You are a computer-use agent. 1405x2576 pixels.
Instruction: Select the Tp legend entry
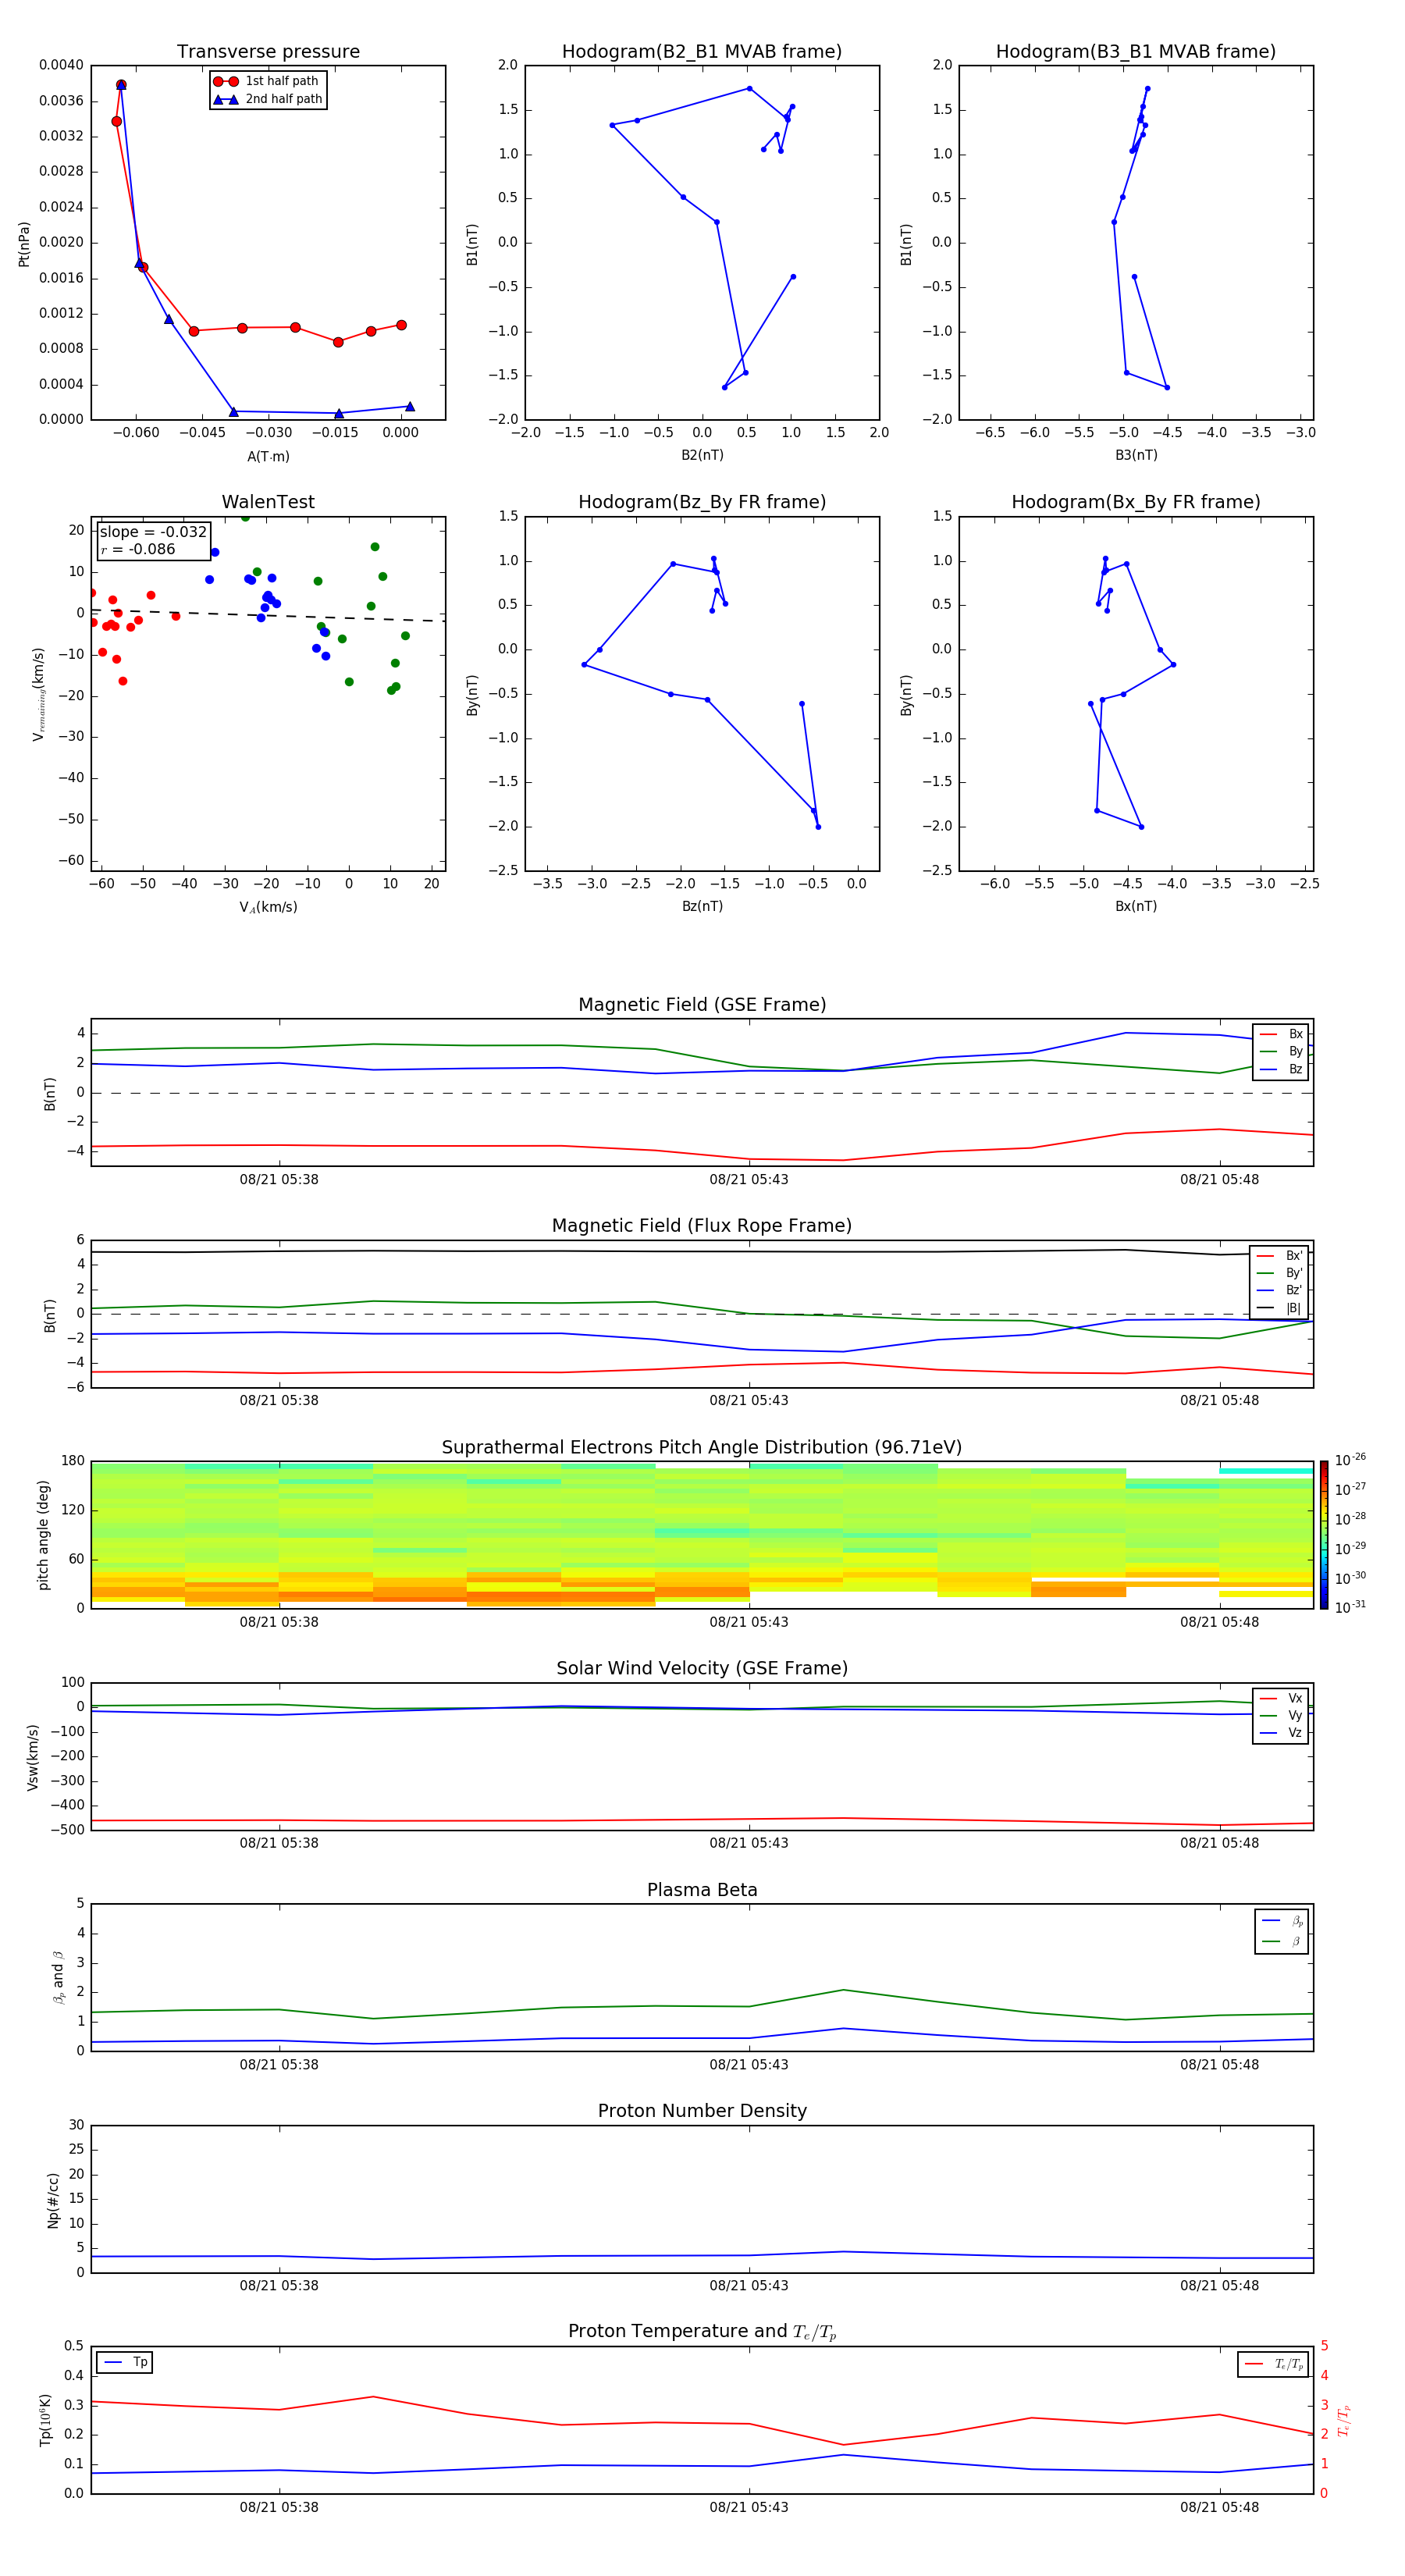(x=126, y=2362)
